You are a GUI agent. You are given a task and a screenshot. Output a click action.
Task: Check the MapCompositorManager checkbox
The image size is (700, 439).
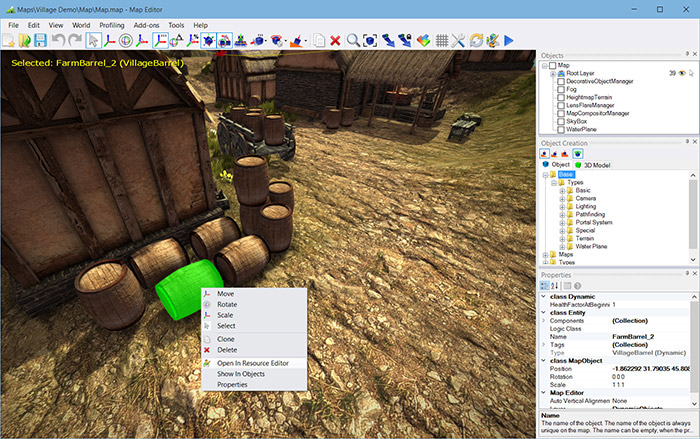tap(561, 113)
